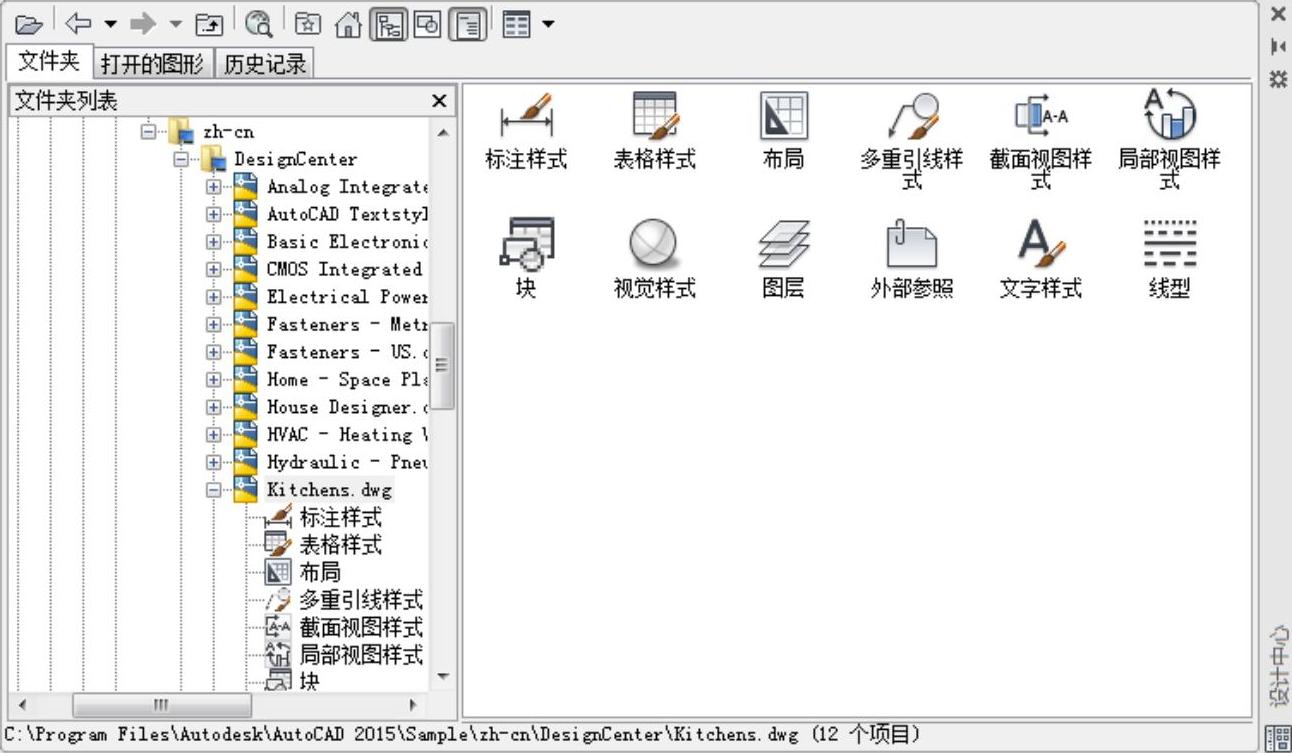Screen dimensions: 1292x753
Task: Click the Load (open folder) toolbar icon
Action: tap(28, 24)
